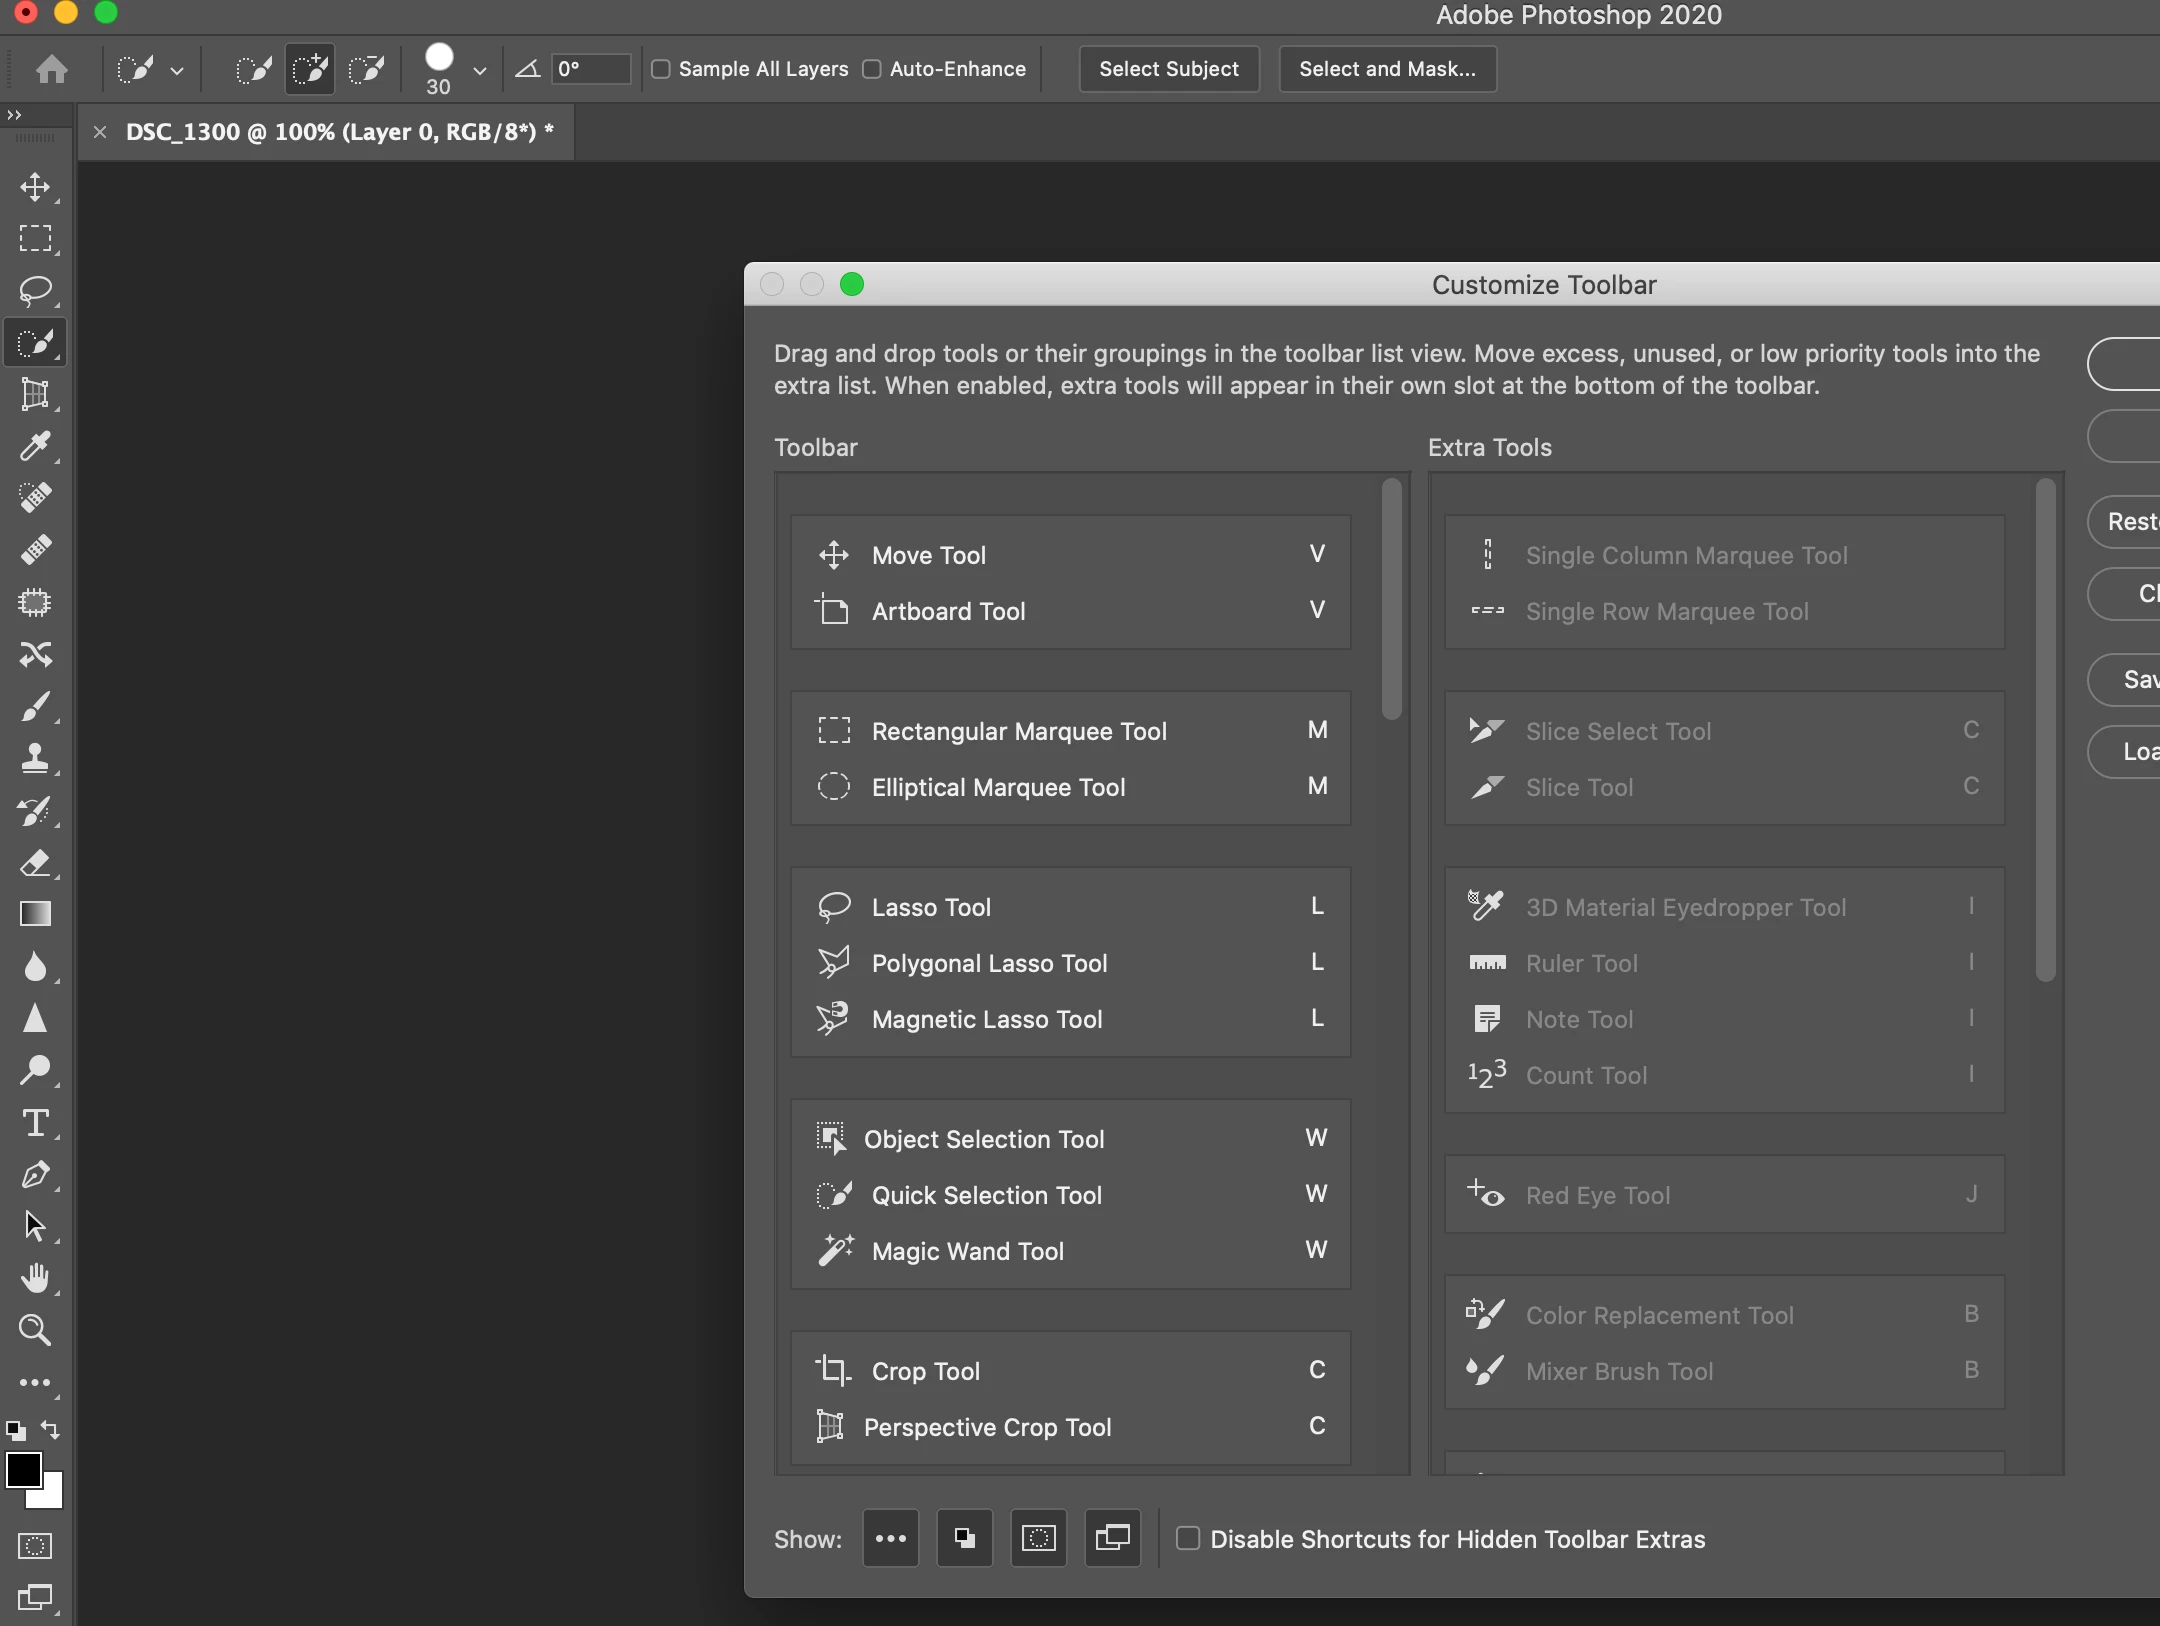The image size is (2160, 1626).
Task: Enable Sample All Layers checkbox
Action: click(661, 69)
